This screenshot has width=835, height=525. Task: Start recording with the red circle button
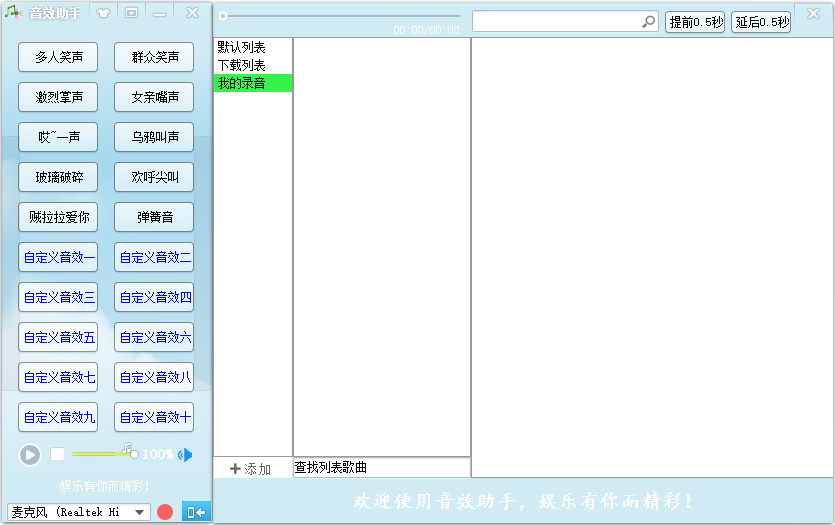click(x=165, y=512)
